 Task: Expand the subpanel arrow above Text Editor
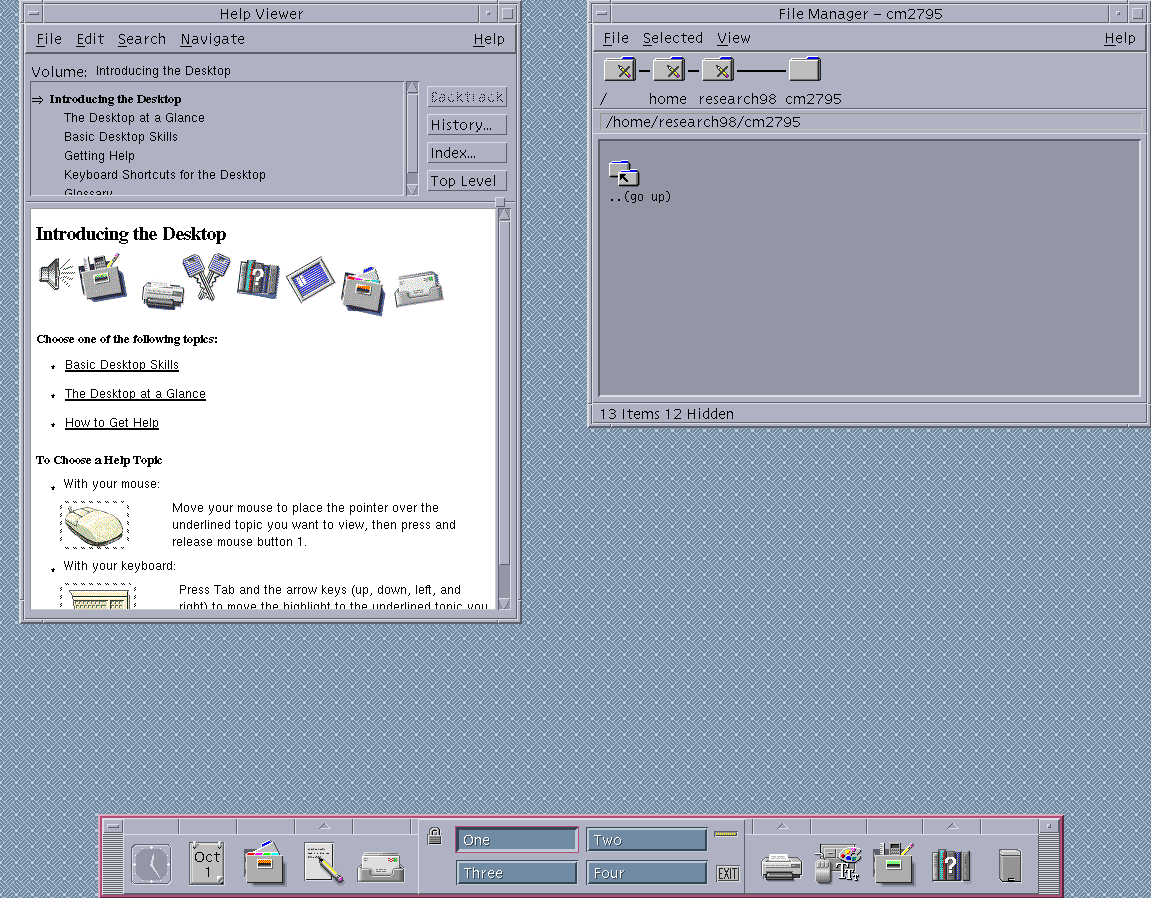pos(324,826)
